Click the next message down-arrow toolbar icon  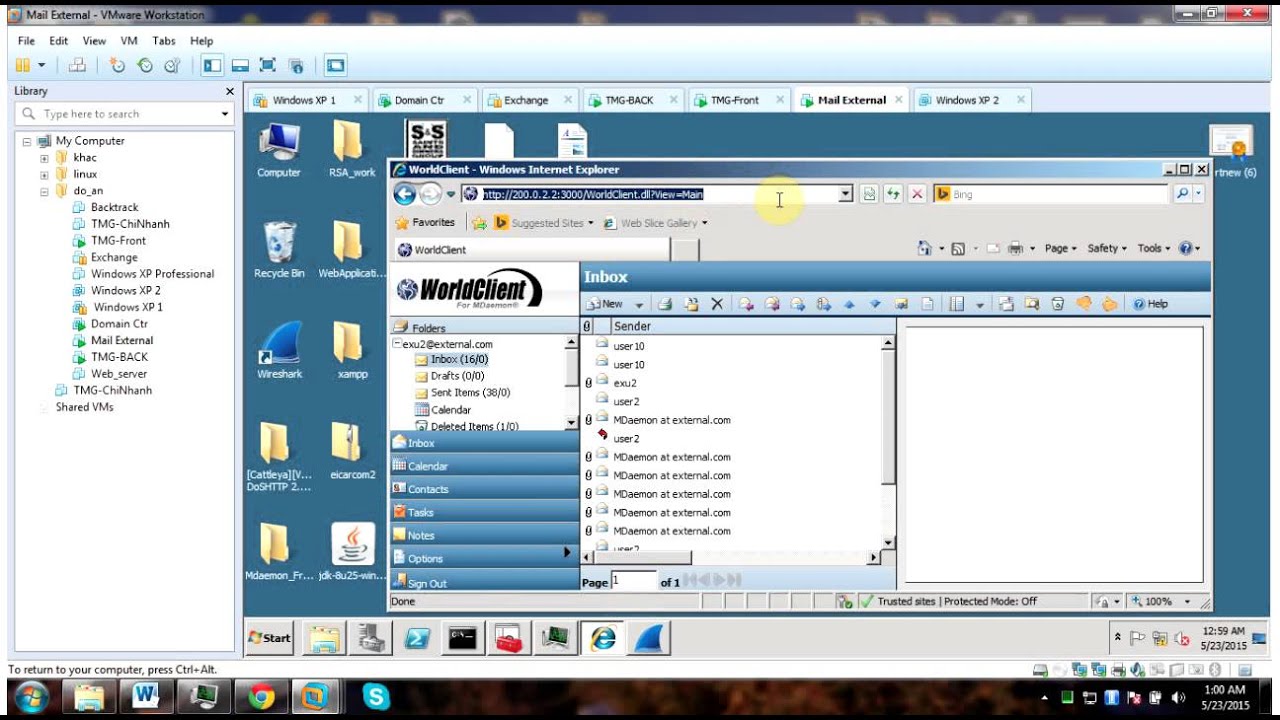[x=875, y=304]
